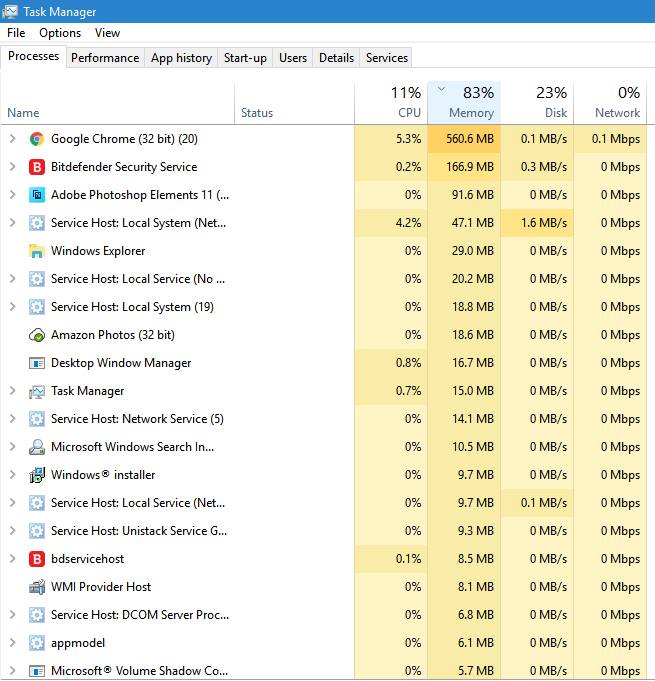
Task: Expand the Windows installer process group
Action: point(13,475)
